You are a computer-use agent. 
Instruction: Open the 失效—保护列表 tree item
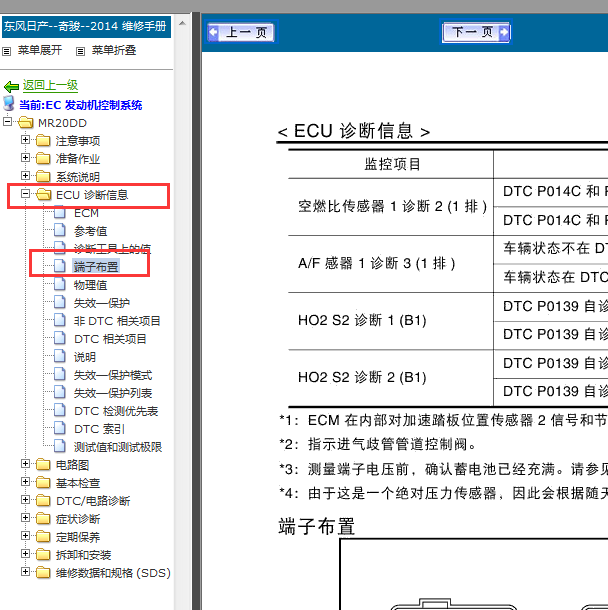(x=113, y=393)
